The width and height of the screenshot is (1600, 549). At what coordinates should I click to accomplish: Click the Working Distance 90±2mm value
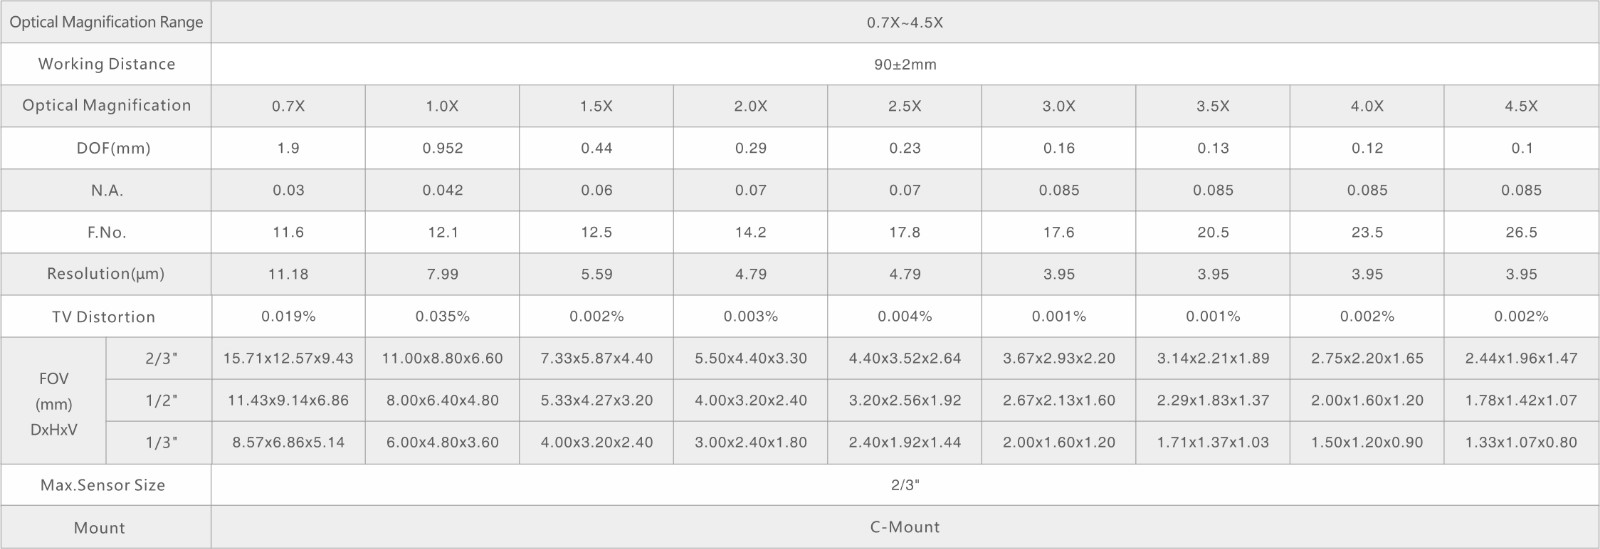[x=905, y=64]
